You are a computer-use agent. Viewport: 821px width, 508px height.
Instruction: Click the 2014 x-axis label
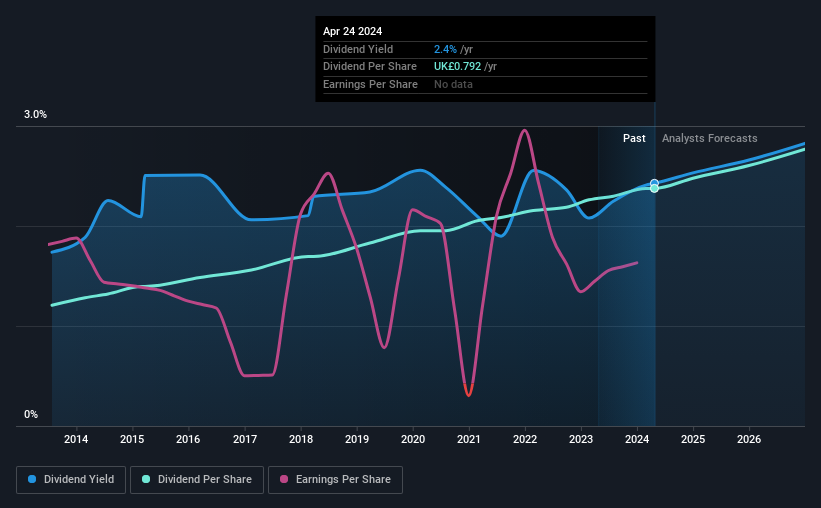[x=76, y=439]
